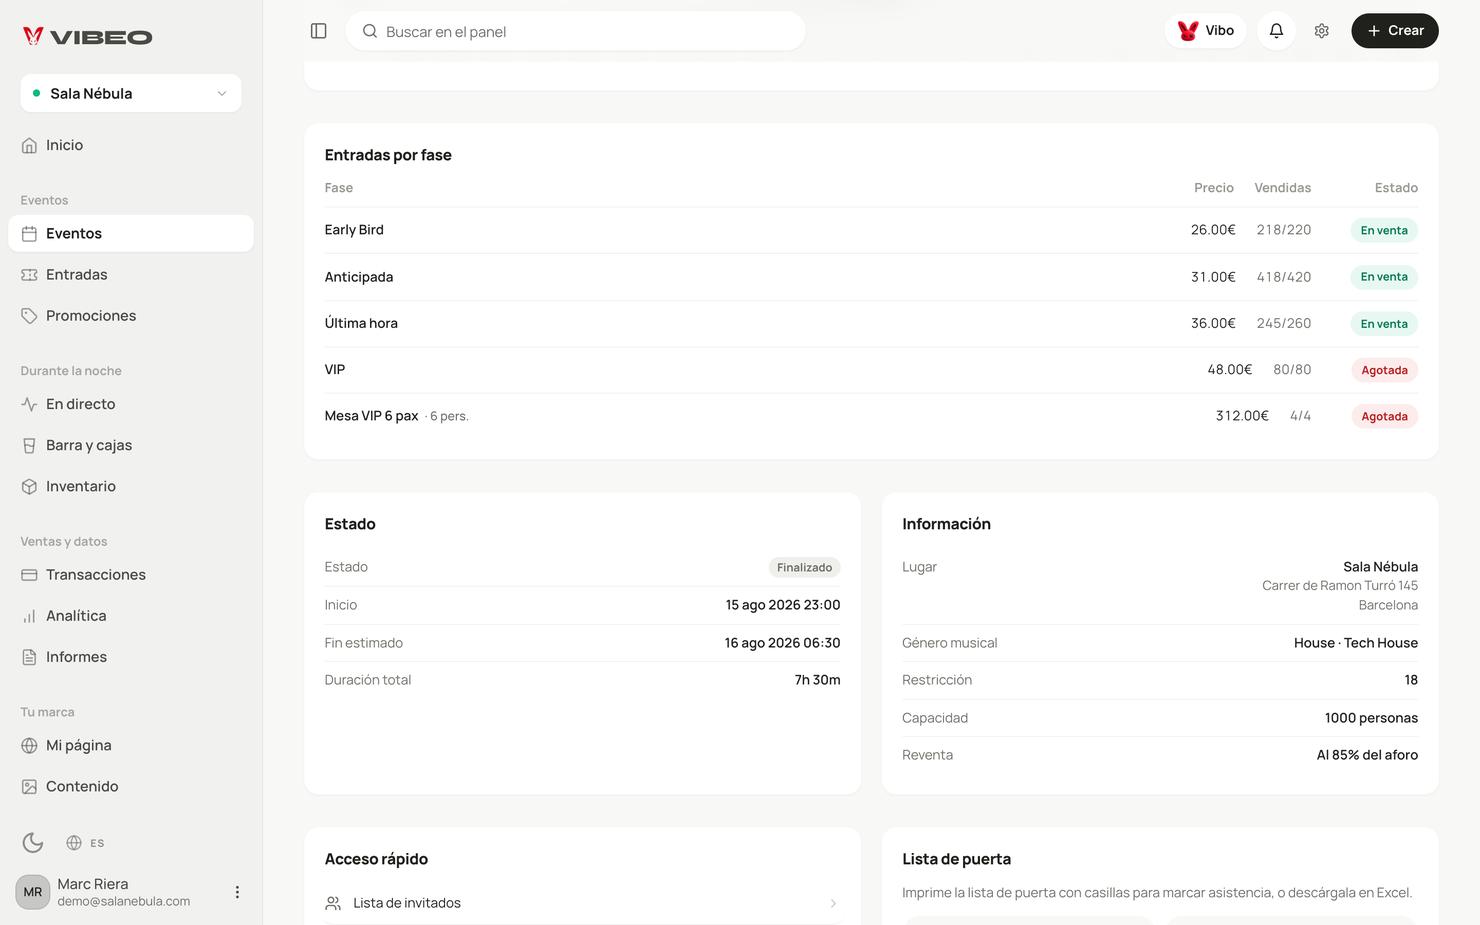Open Inventario page

(x=131, y=486)
